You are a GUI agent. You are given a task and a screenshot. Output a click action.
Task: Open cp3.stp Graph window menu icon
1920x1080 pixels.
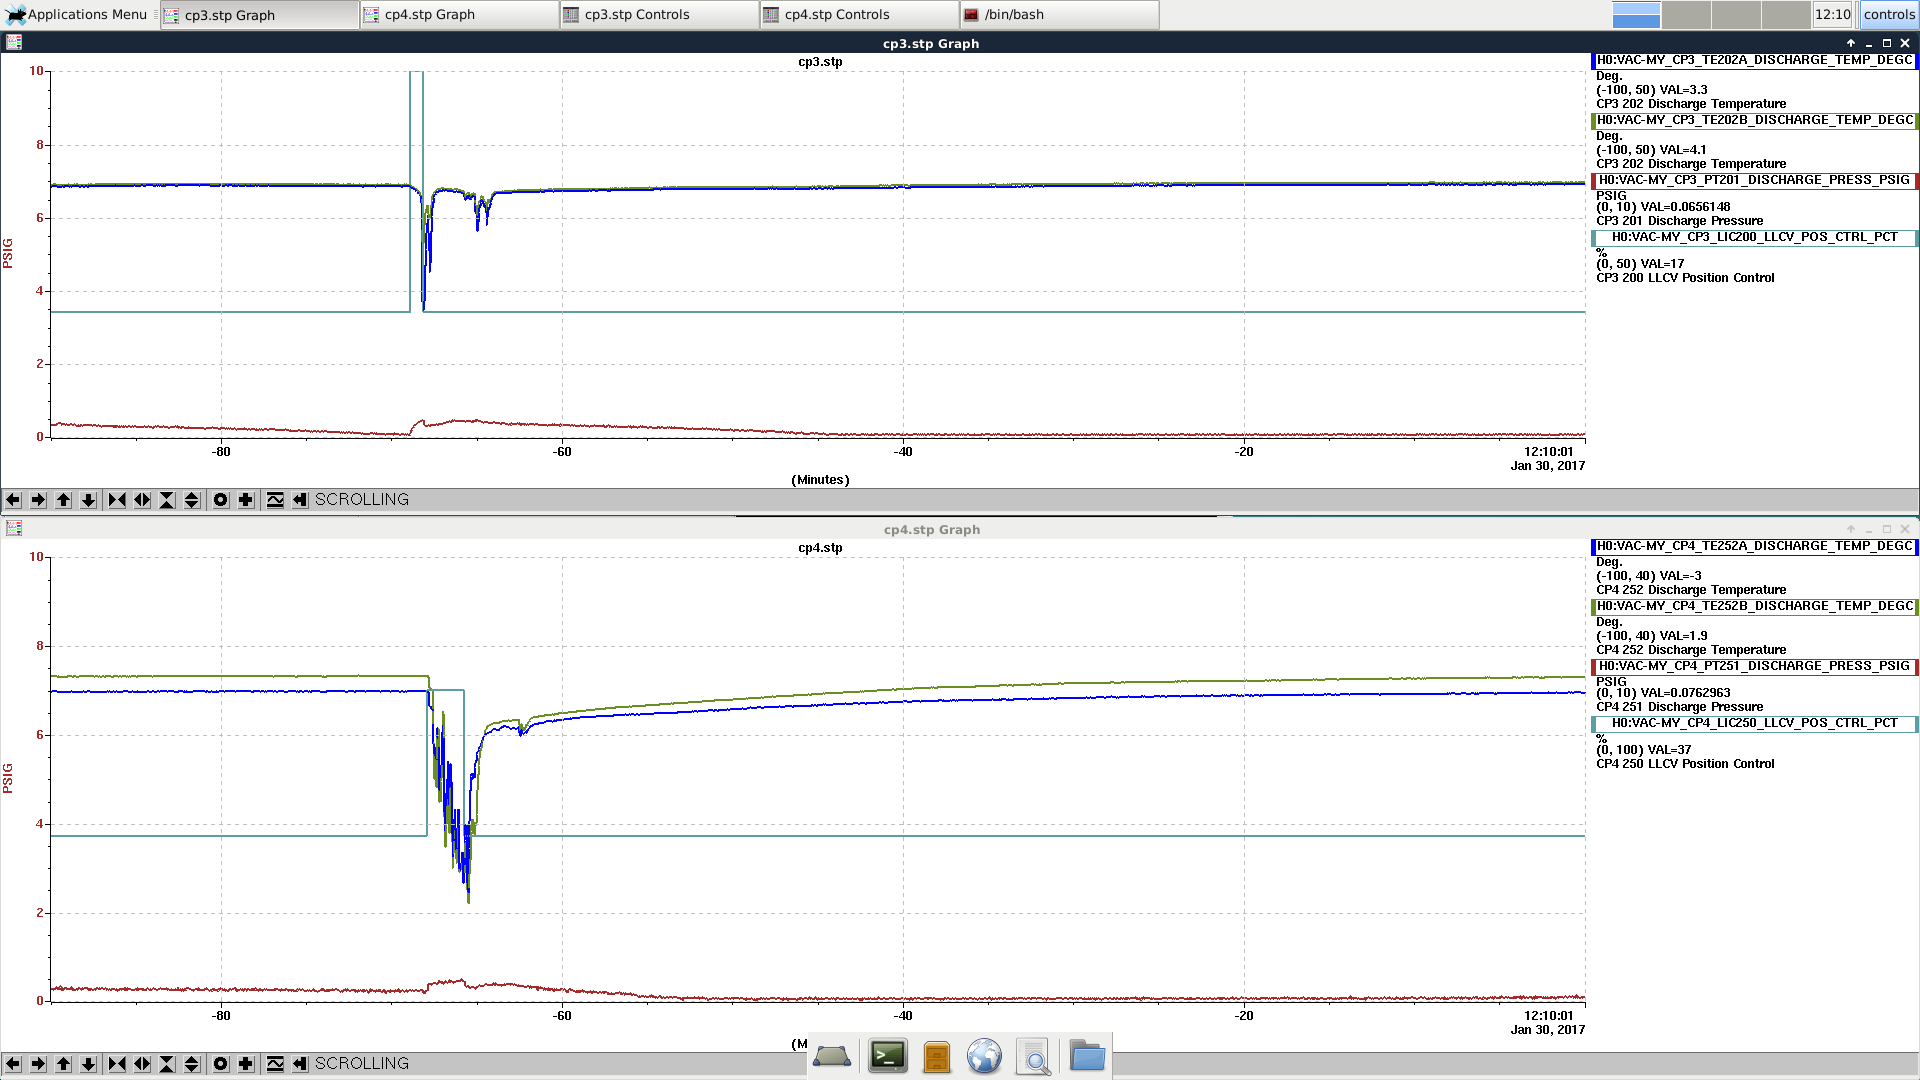pyautogui.click(x=13, y=43)
